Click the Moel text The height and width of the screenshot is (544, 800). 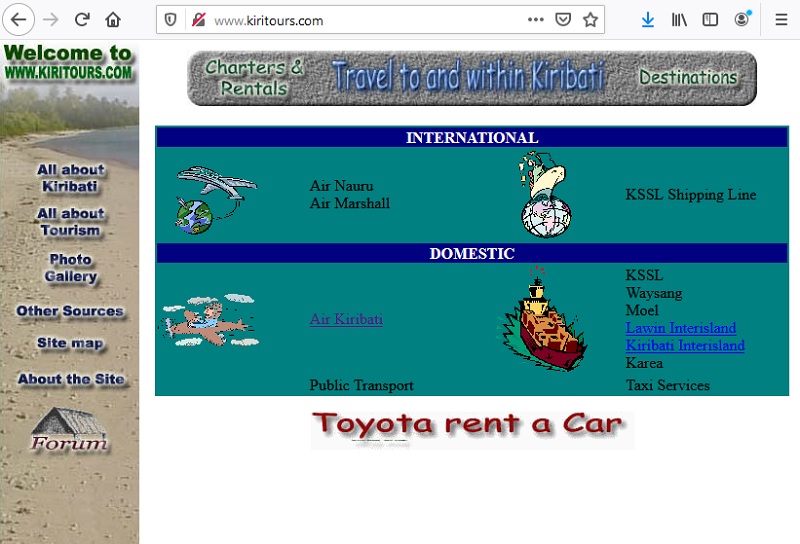(642, 310)
